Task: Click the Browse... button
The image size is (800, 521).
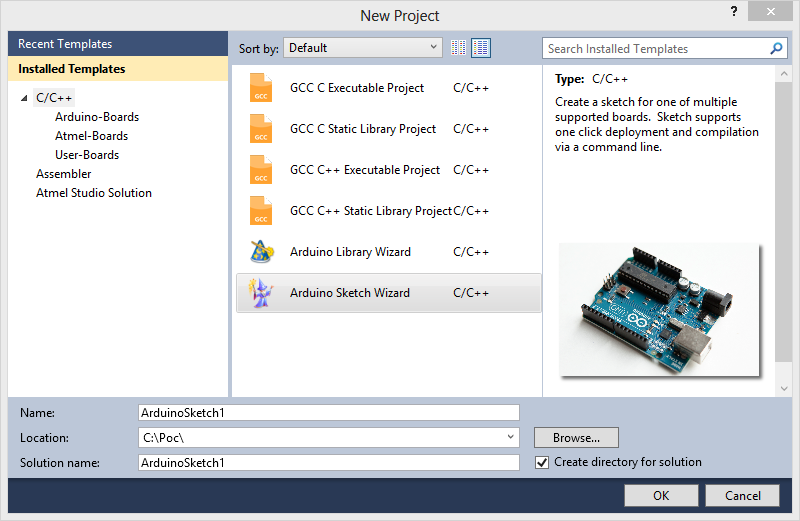Action: 576,438
